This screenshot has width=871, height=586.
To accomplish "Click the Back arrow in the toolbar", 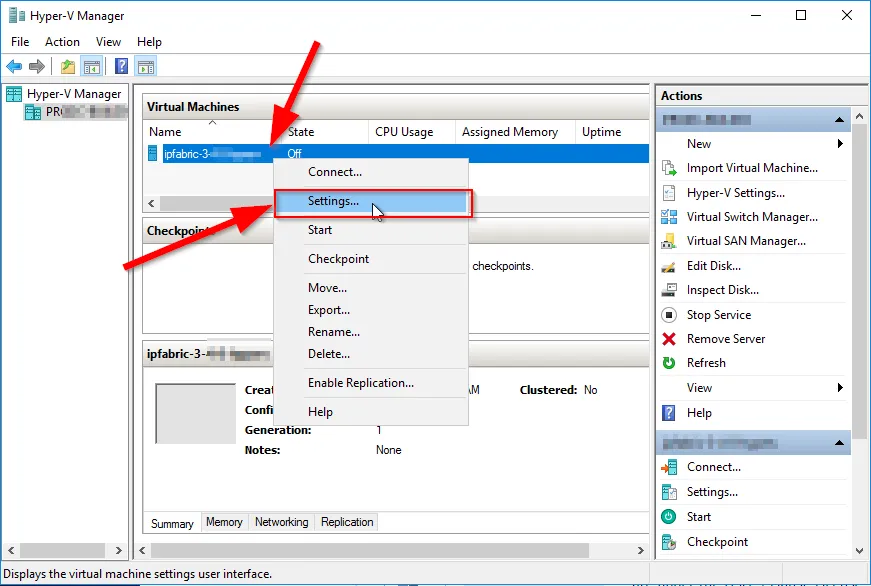I will (x=14, y=67).
